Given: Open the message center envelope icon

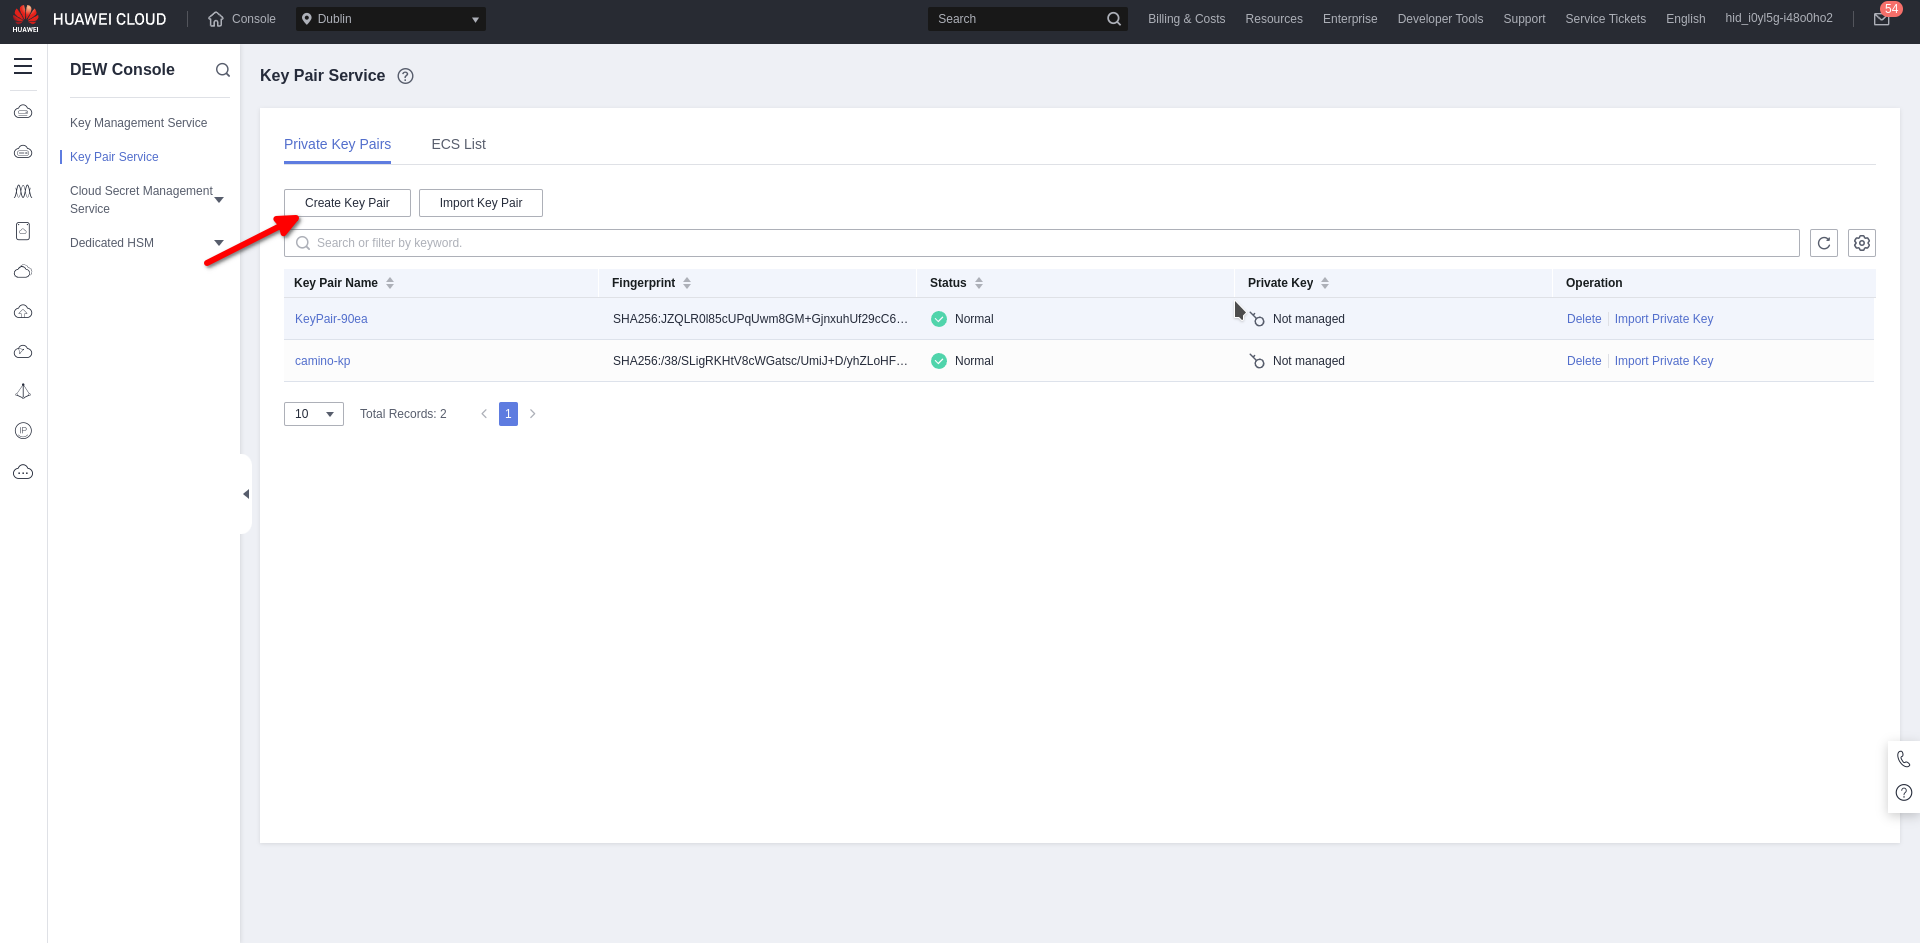Looking at the screenshot, I should click(1881, 19).
